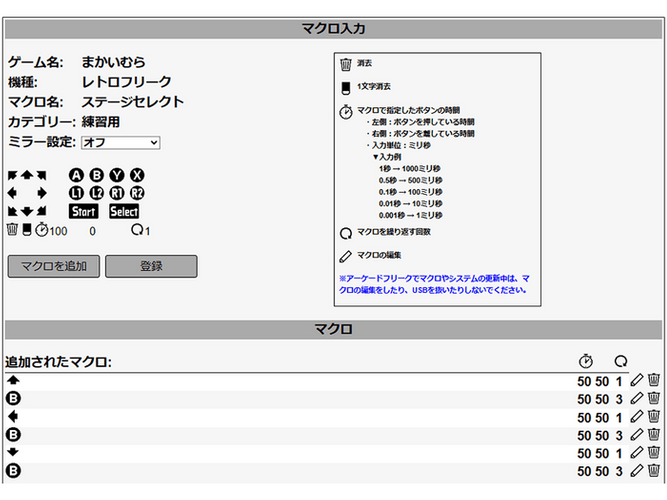Set release time field showing 0

pyautogui.click(x=92, y=231)
